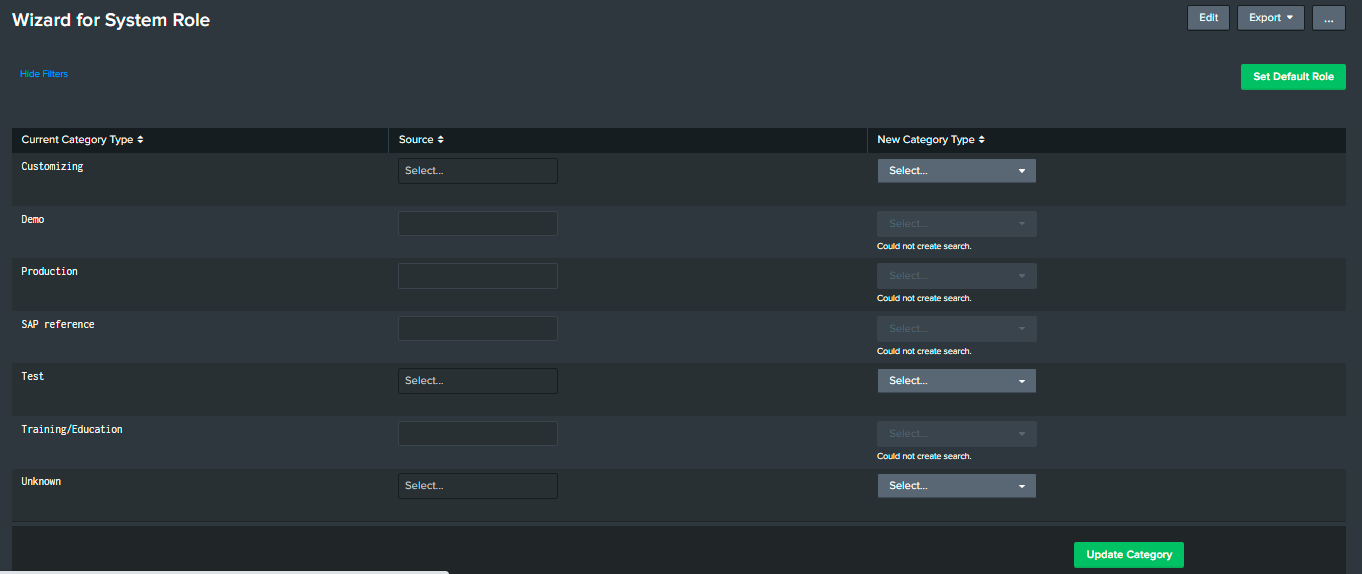Image resolution: width=1362 pixels, height=574 pixels.
Task: Click disabled New Category dropdown for Demo
Action: [956, 224]
